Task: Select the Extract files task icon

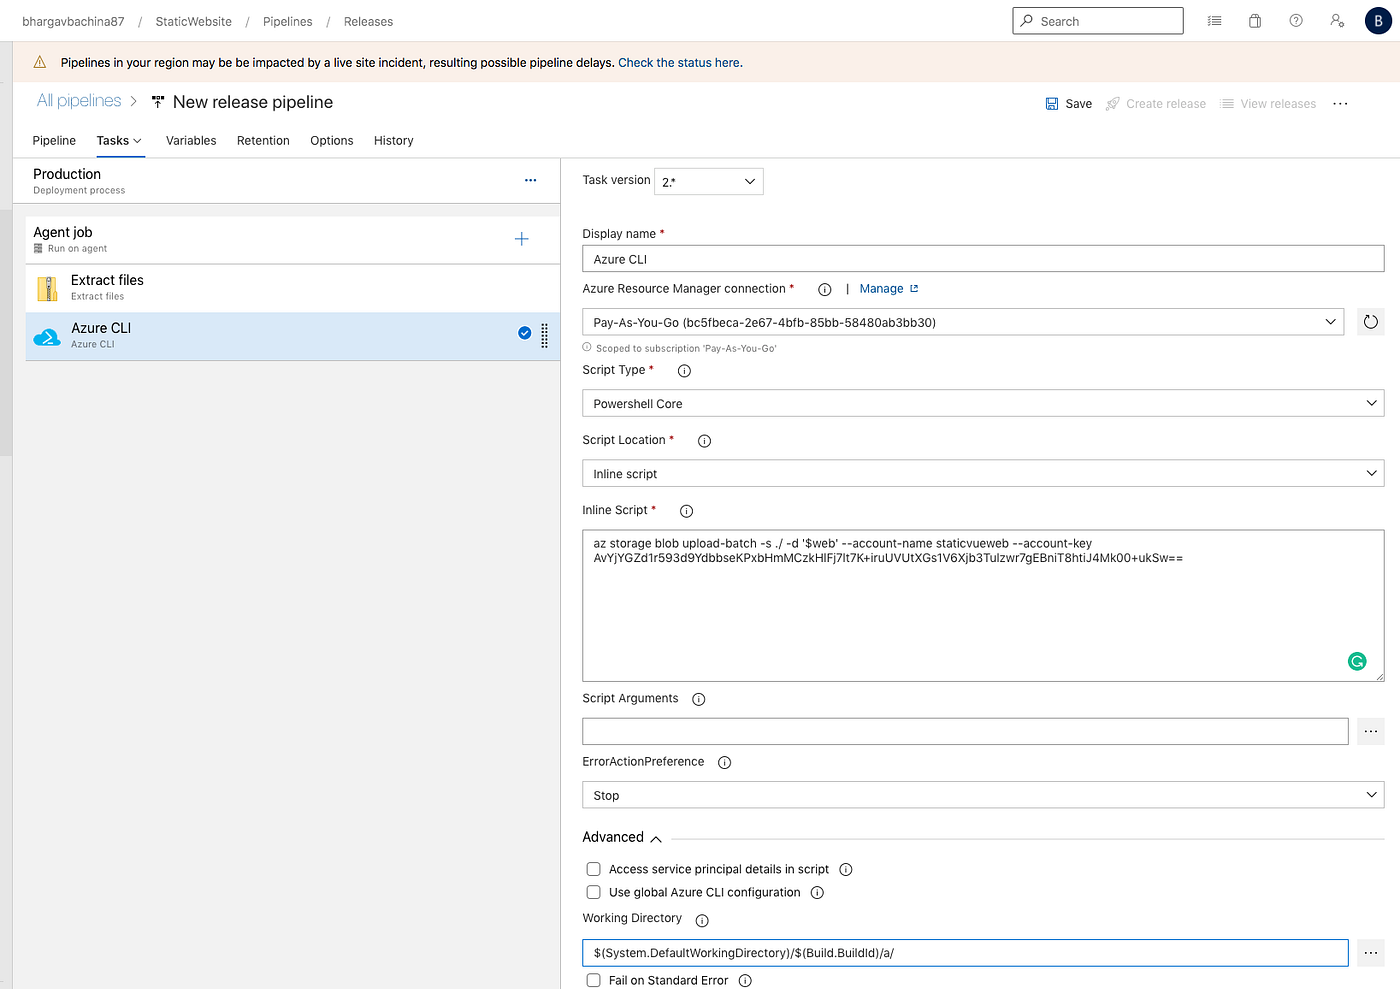Action: tap(46, 287)
